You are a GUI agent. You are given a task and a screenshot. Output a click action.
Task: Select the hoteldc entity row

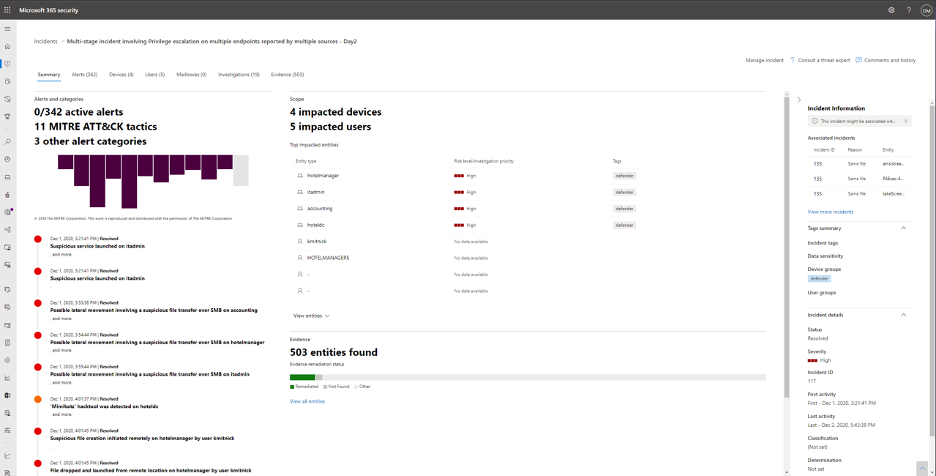point(528,225)
